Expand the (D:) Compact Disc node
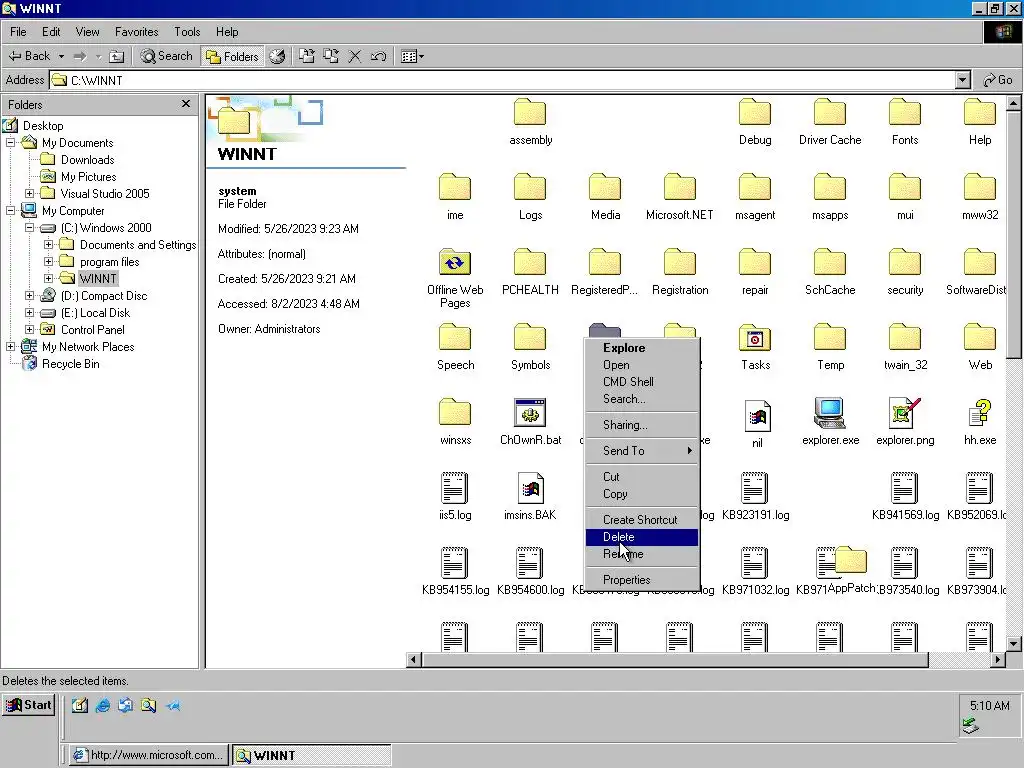 [29, 295]
